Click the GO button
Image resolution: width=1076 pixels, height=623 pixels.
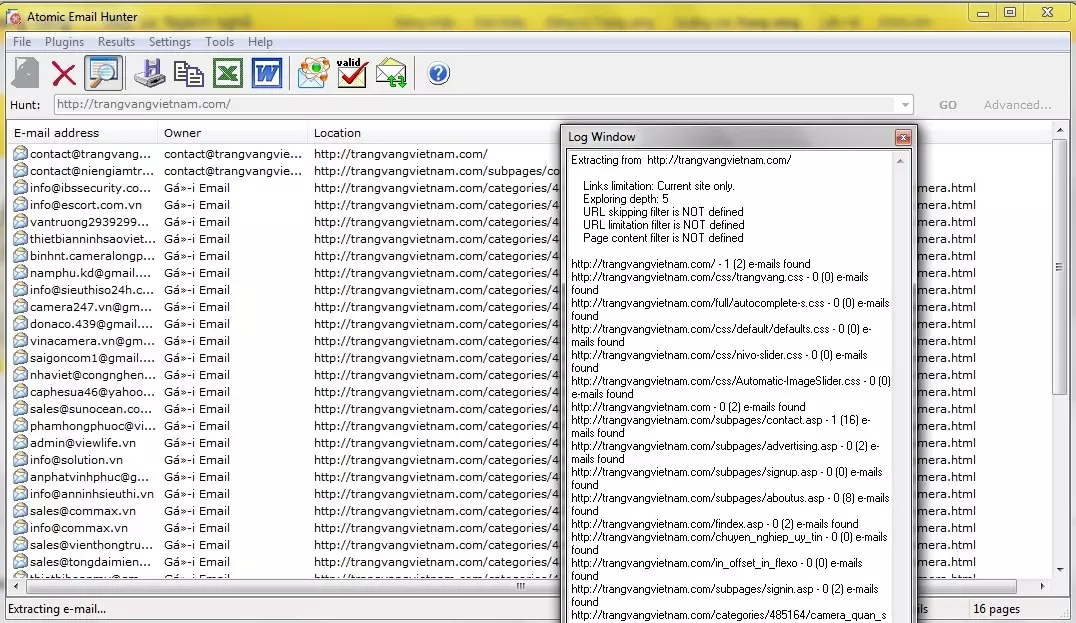pos(948,105)
